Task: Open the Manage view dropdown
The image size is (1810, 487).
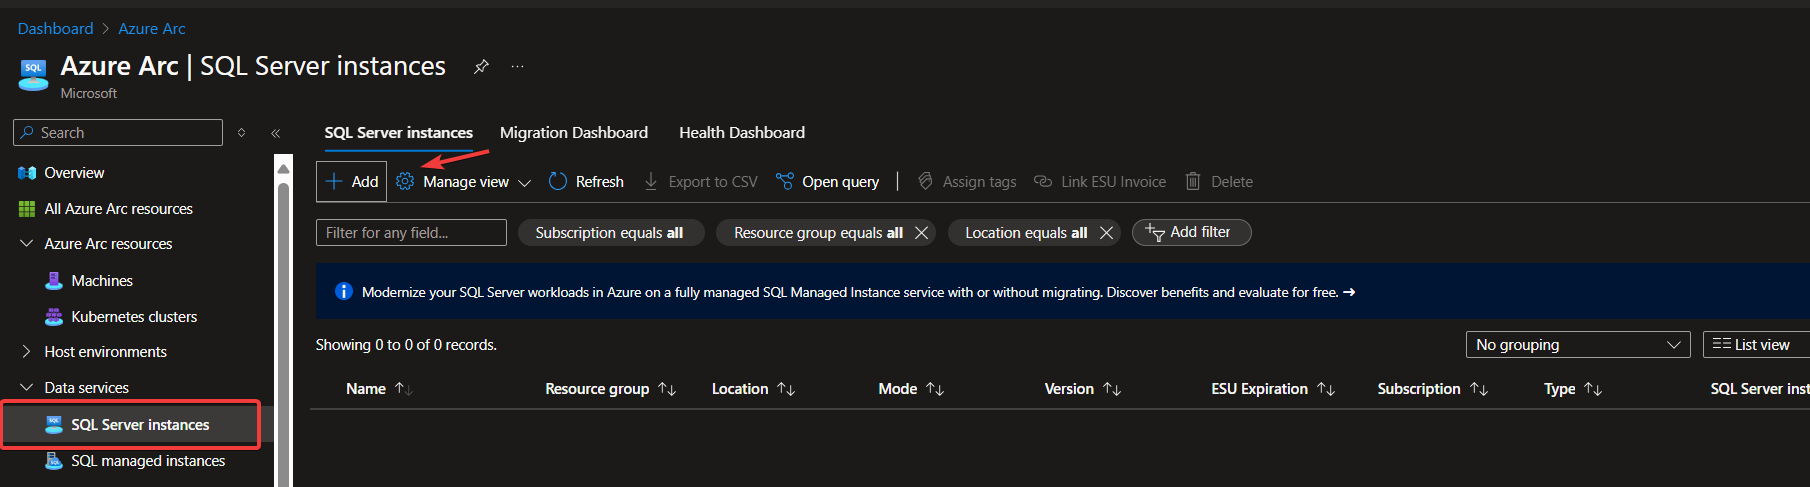Action: [464, 182]
